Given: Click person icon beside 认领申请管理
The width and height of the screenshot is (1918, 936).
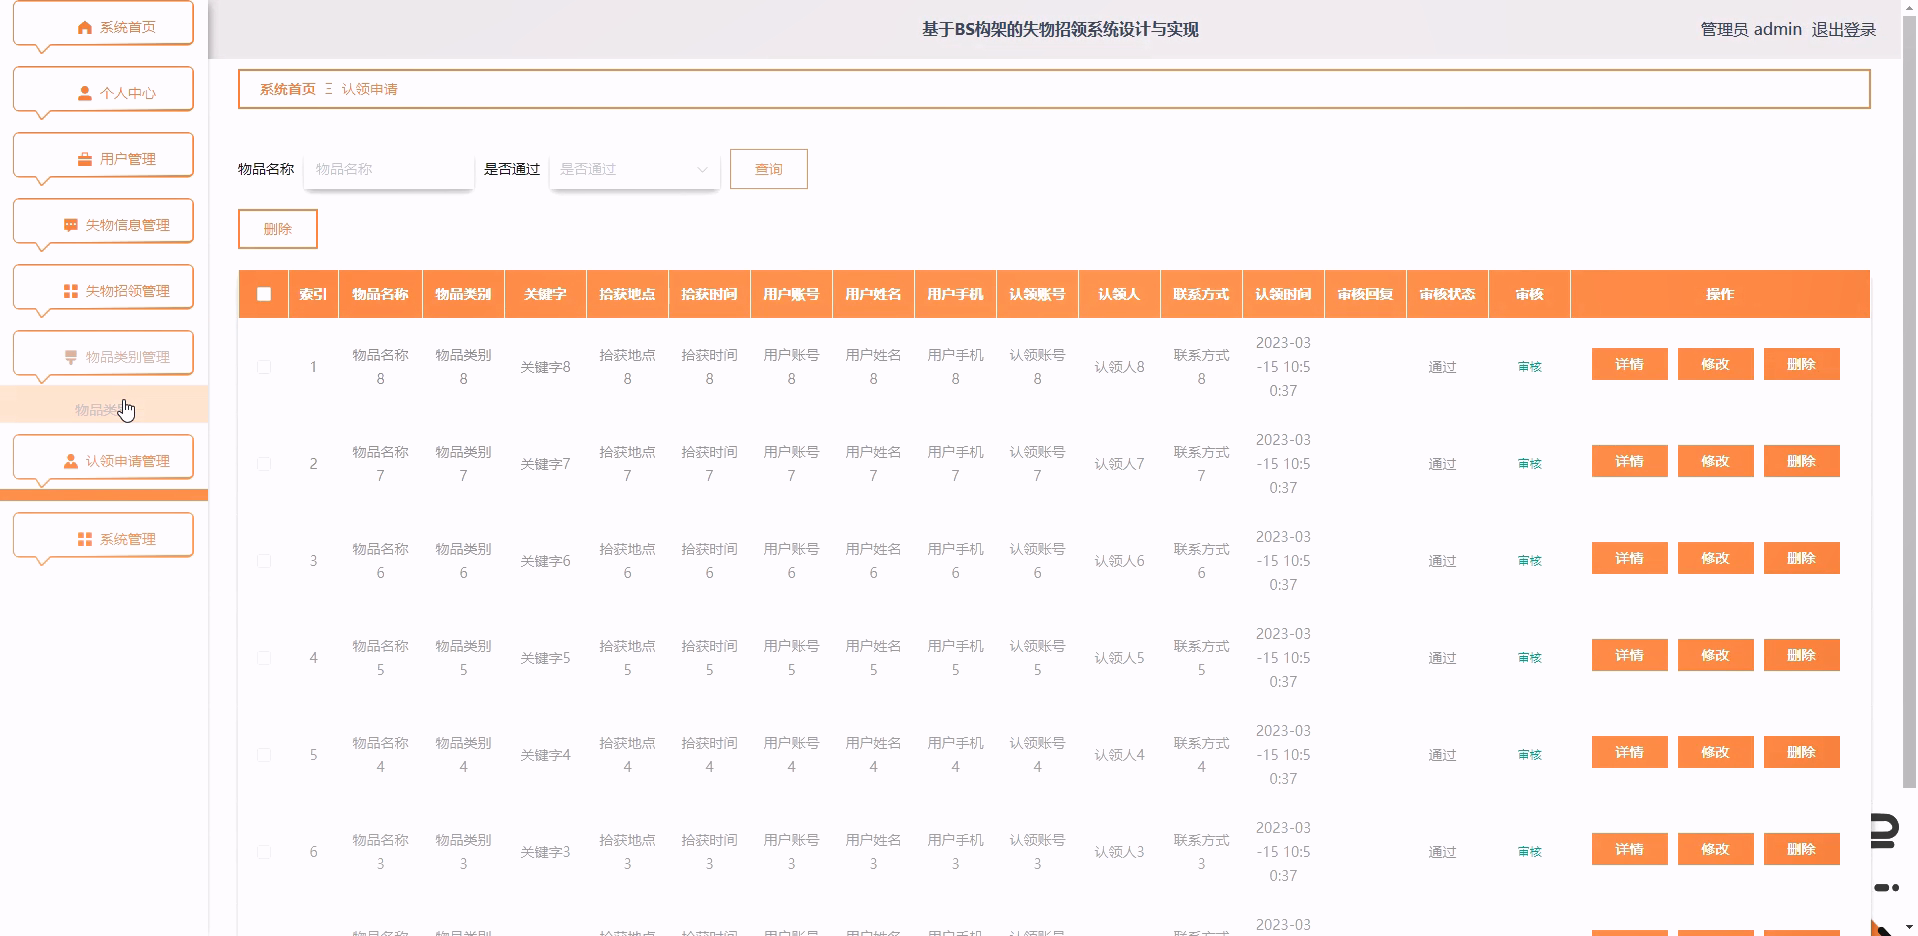Looking at the screenshot, I should [x=71, y=461].
